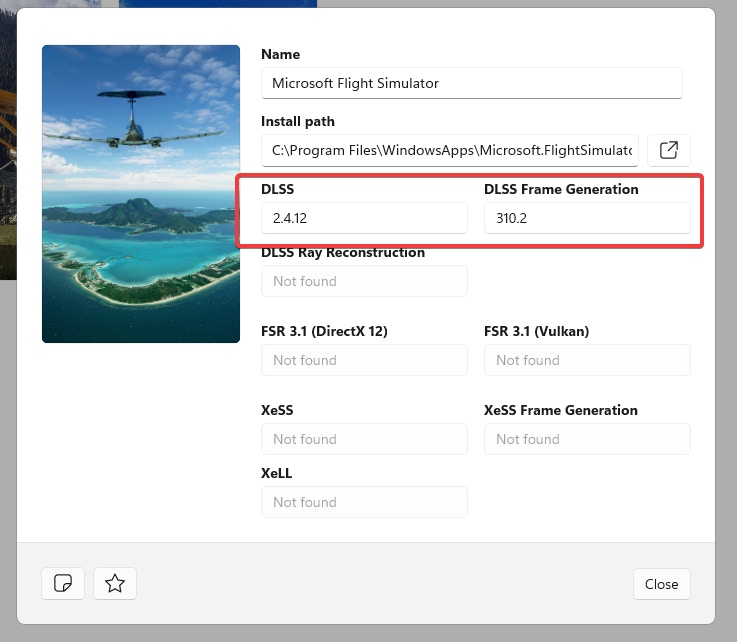Click the "DLSS Frame Generation" heading label

[561, 189]
